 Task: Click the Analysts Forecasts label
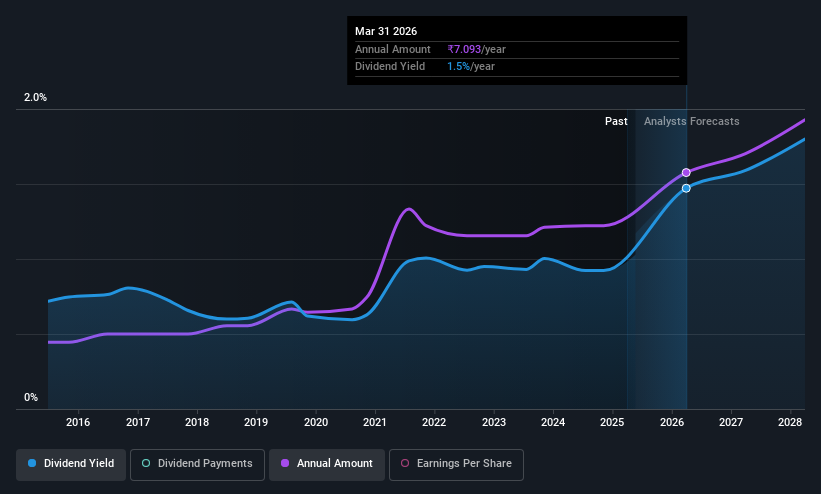692,121
